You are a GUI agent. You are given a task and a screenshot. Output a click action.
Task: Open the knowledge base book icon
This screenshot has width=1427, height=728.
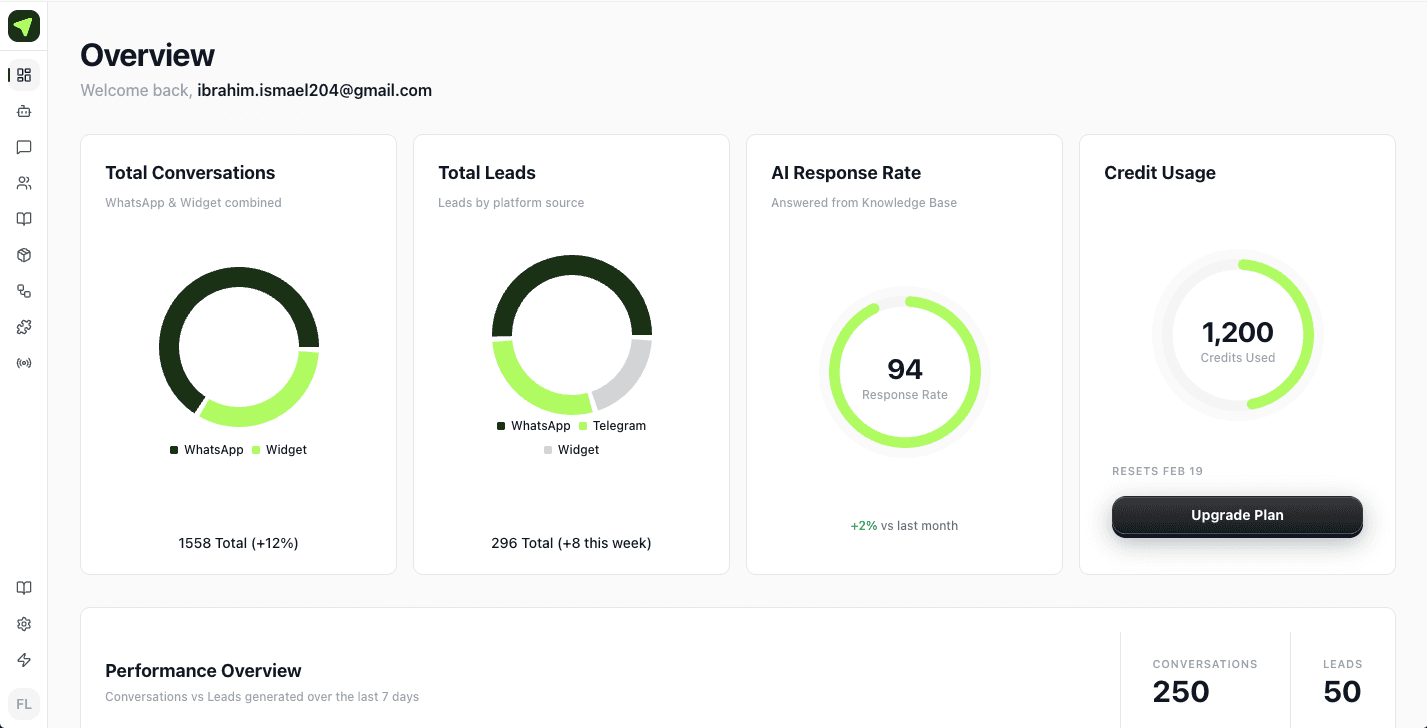click(24, 219)
